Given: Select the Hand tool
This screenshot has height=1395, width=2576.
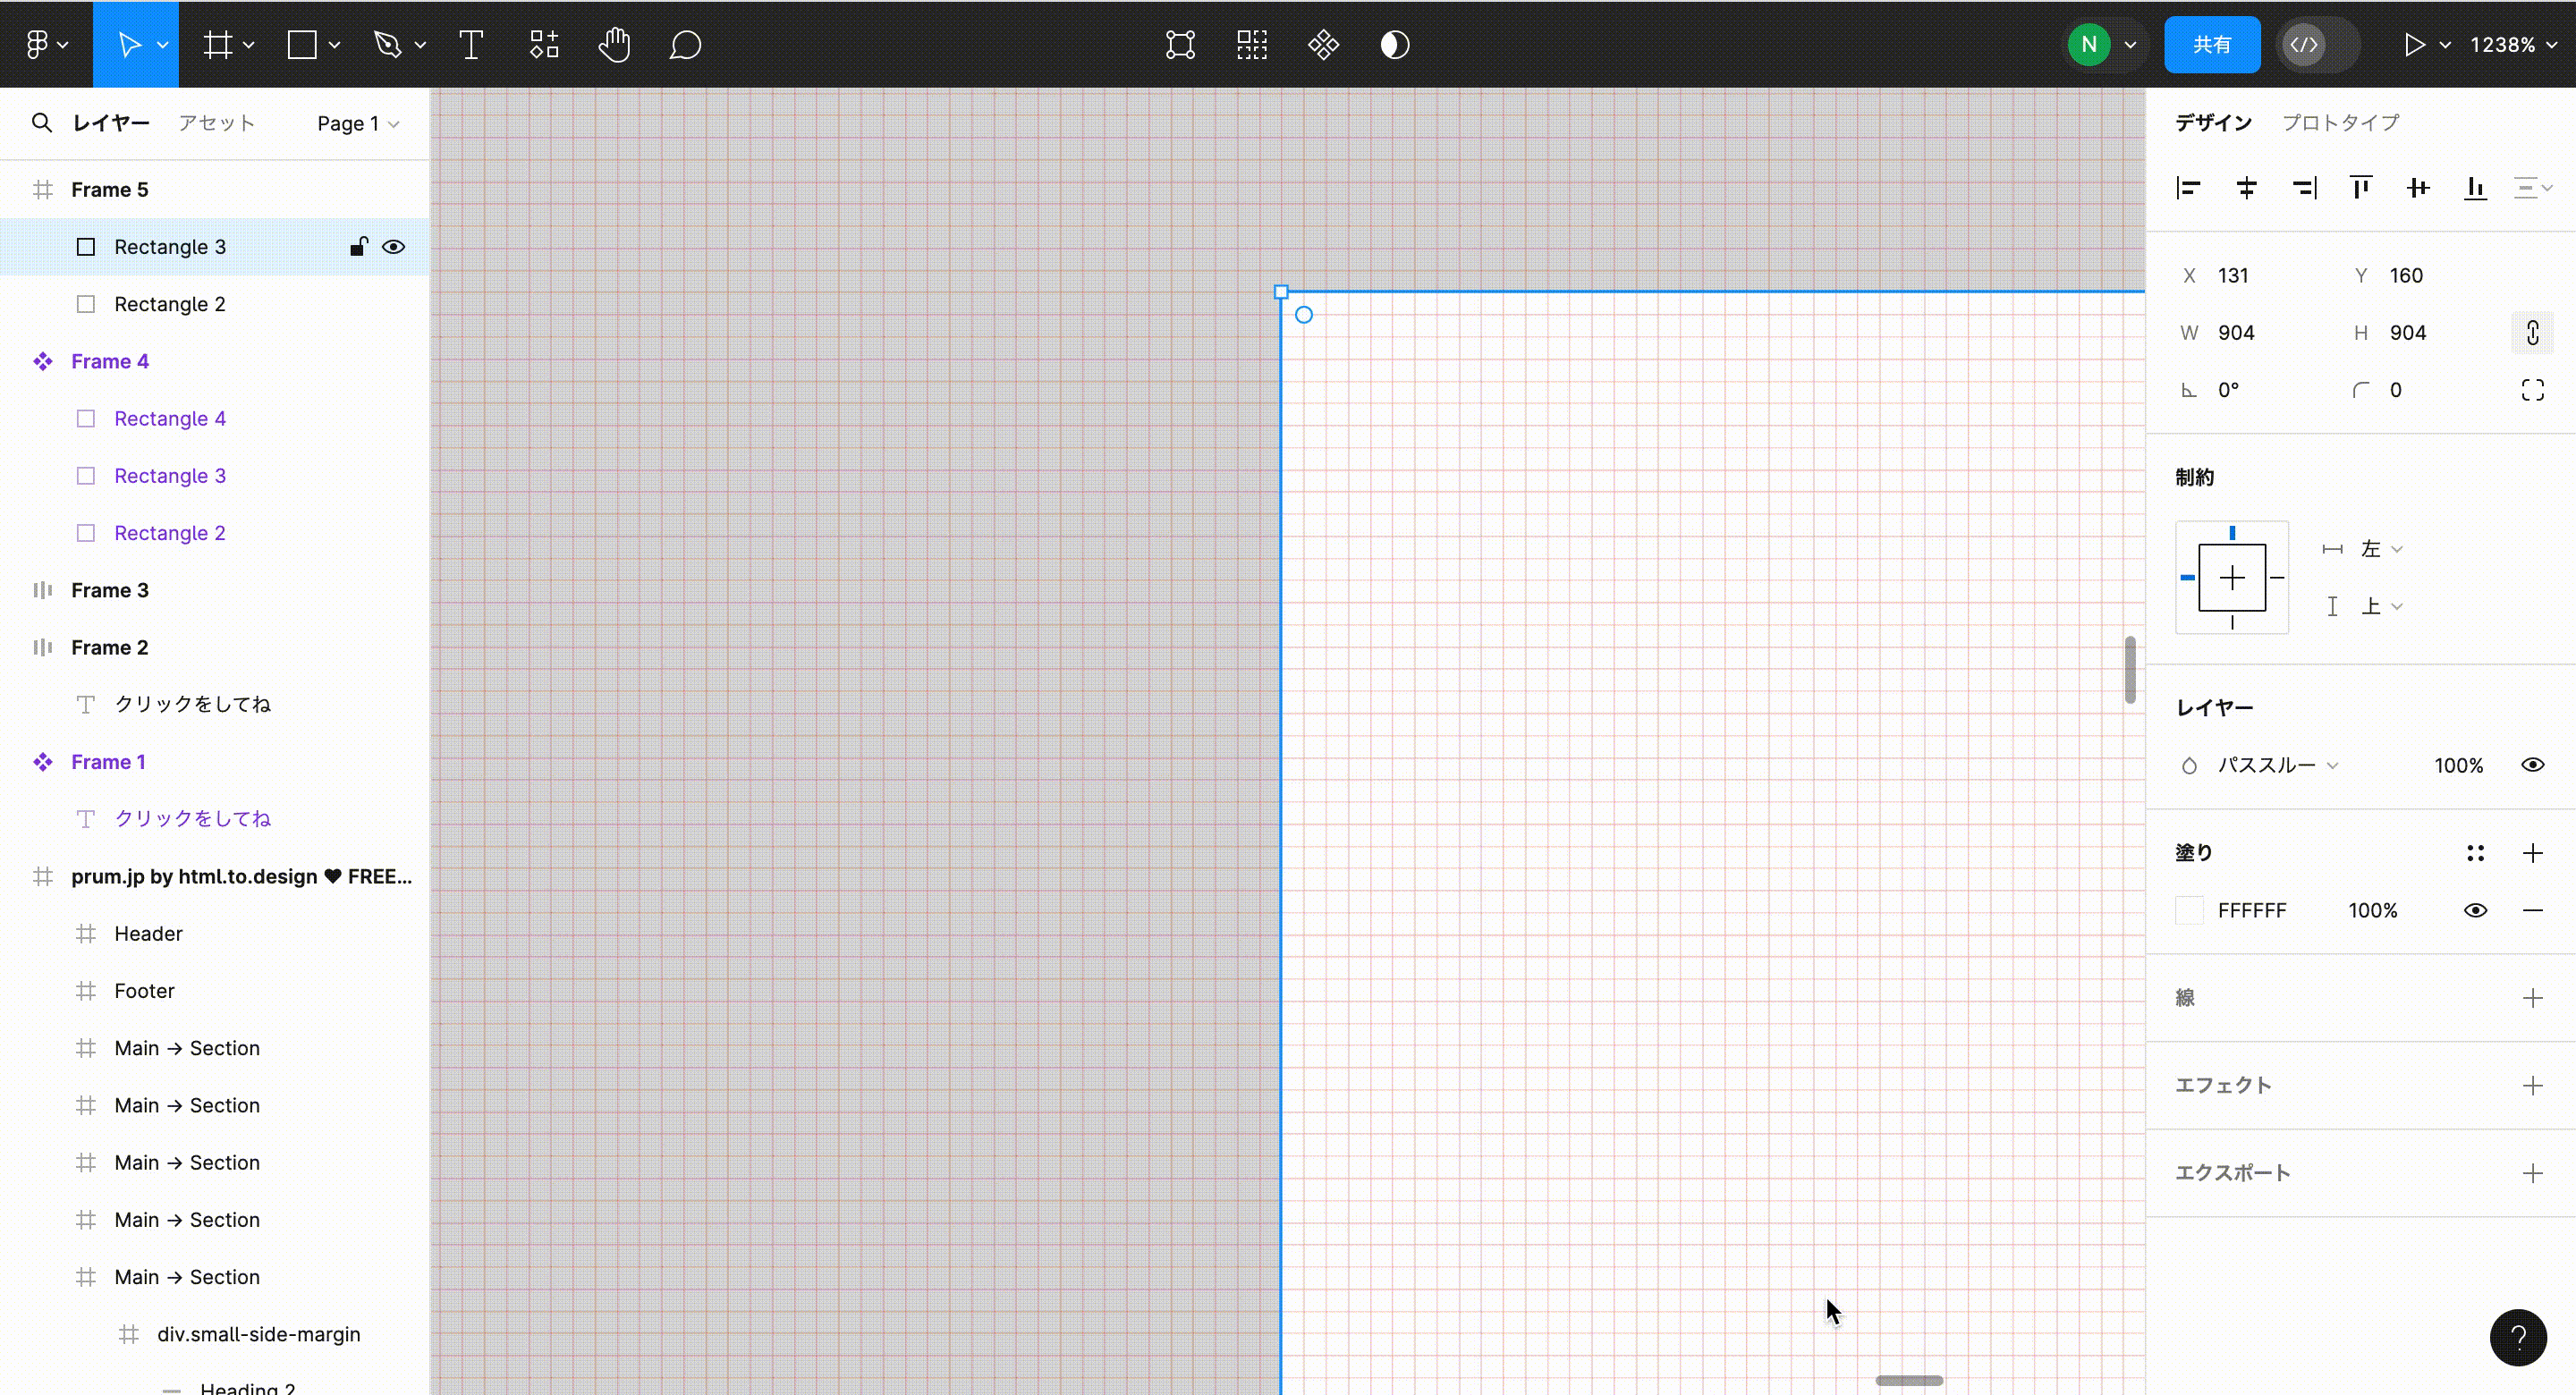Looking at the screenshot, I should coord(614,44).
